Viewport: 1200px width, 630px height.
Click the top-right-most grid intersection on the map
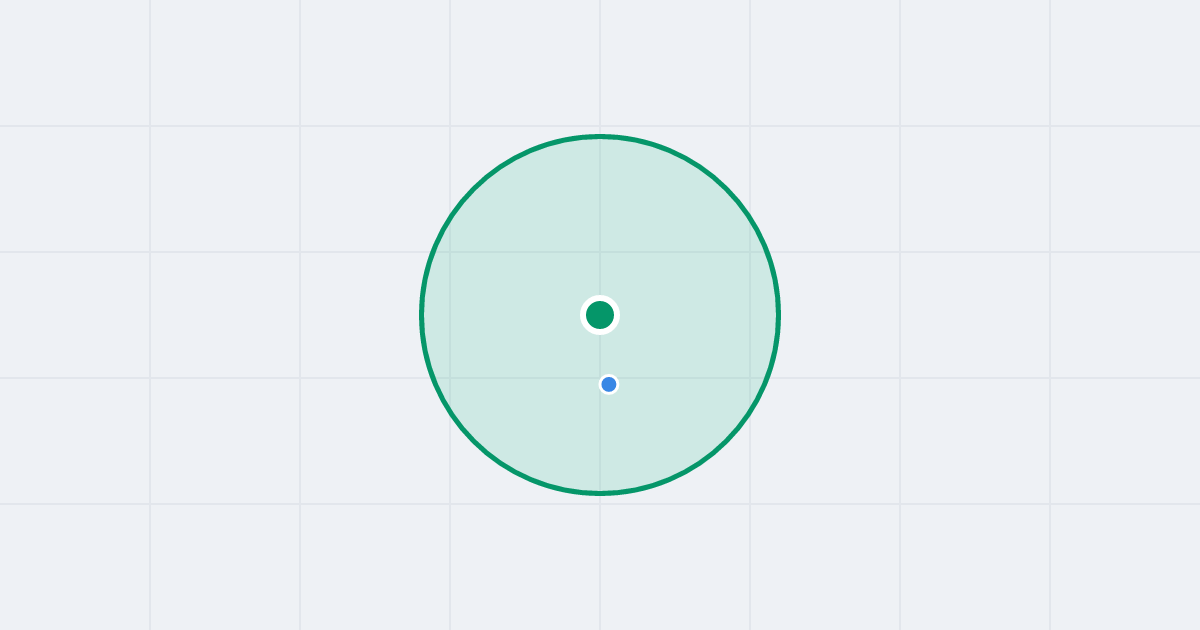point(1050,126)
